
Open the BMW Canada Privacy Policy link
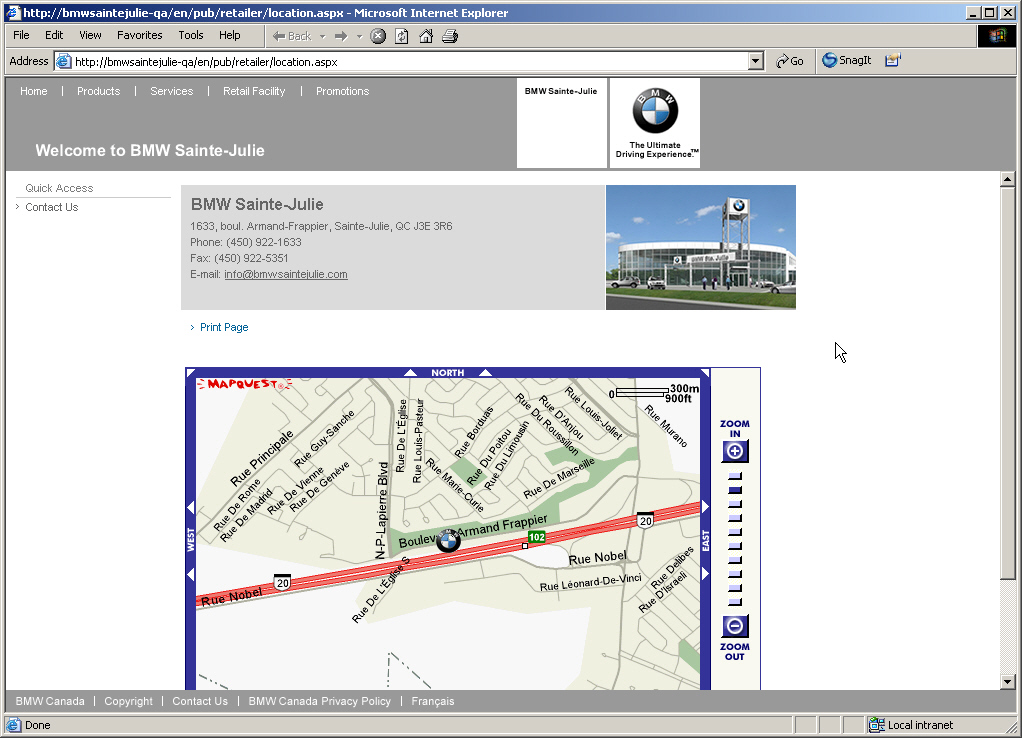pos(319,701)
